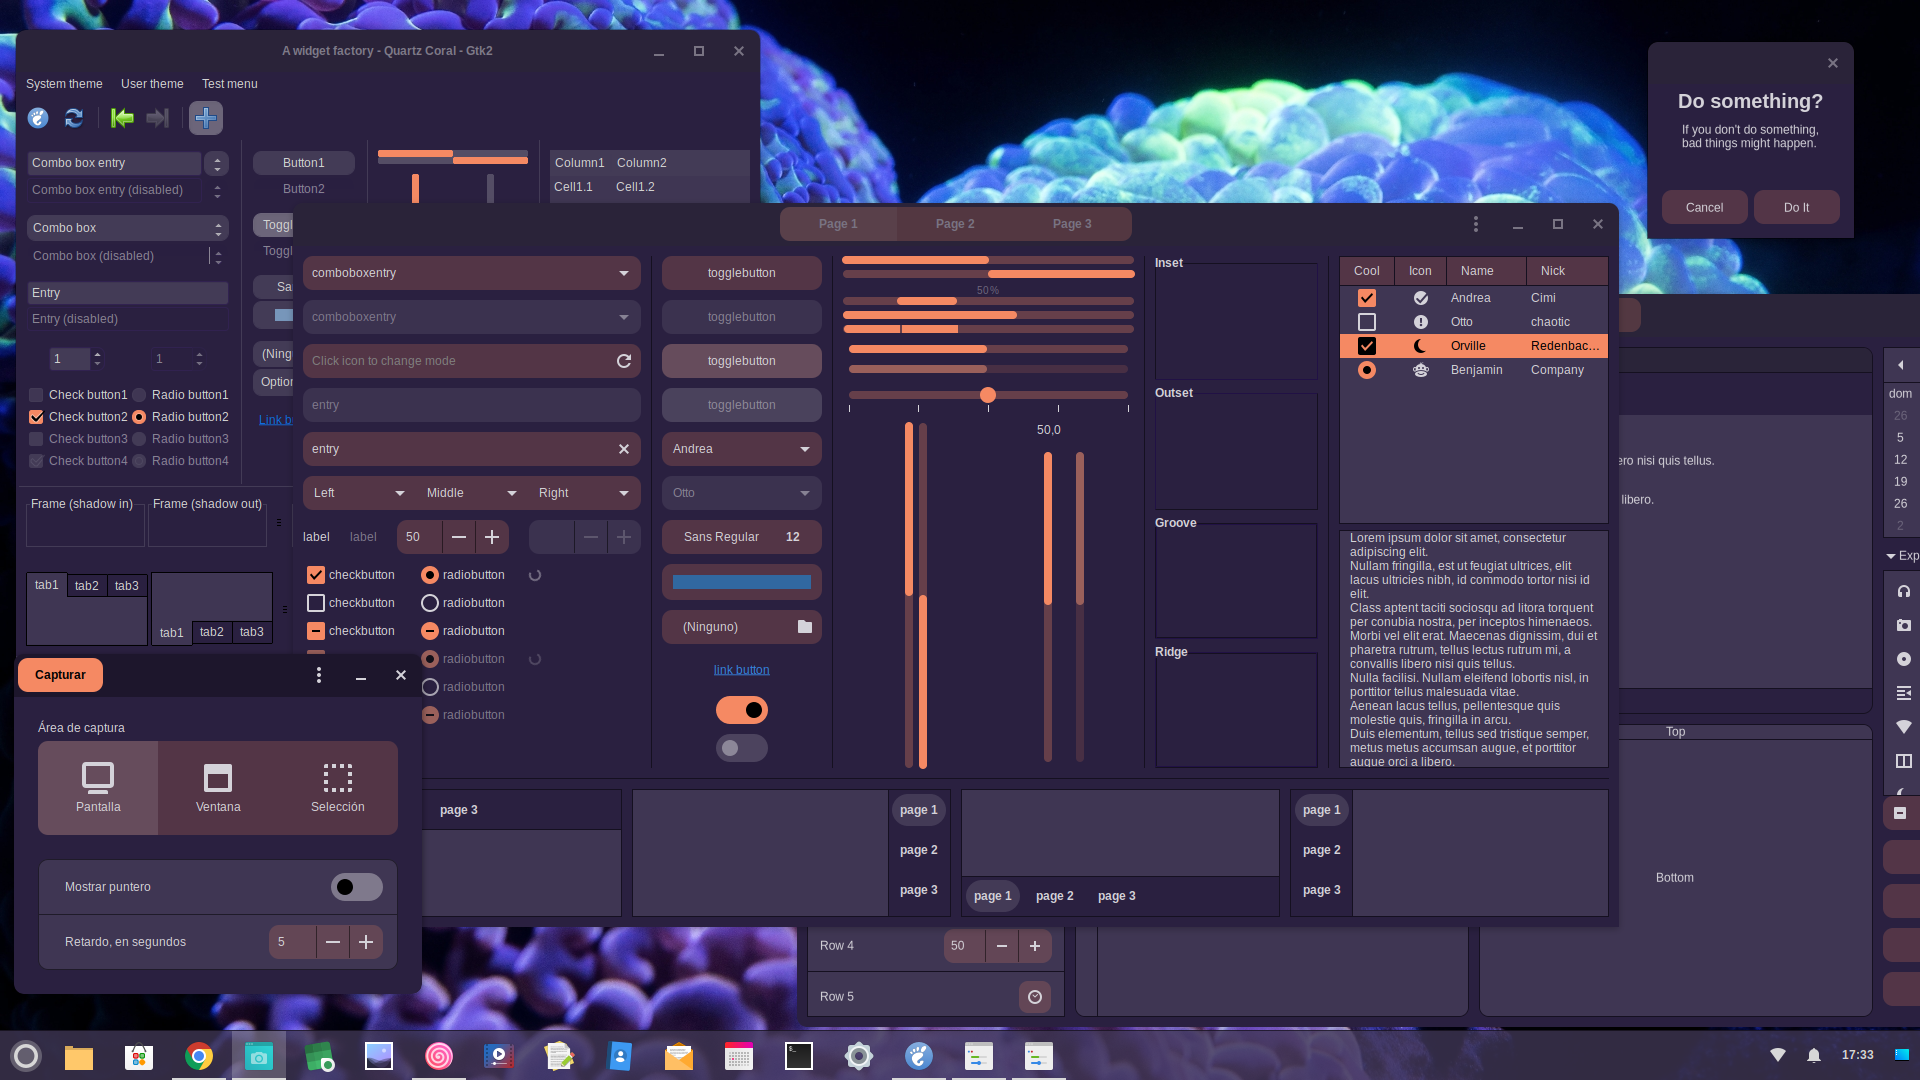Open the Sans Regular 12 font chooser
The image size is (1920, 1080).
pyautogui.click(x=742, y=537)
